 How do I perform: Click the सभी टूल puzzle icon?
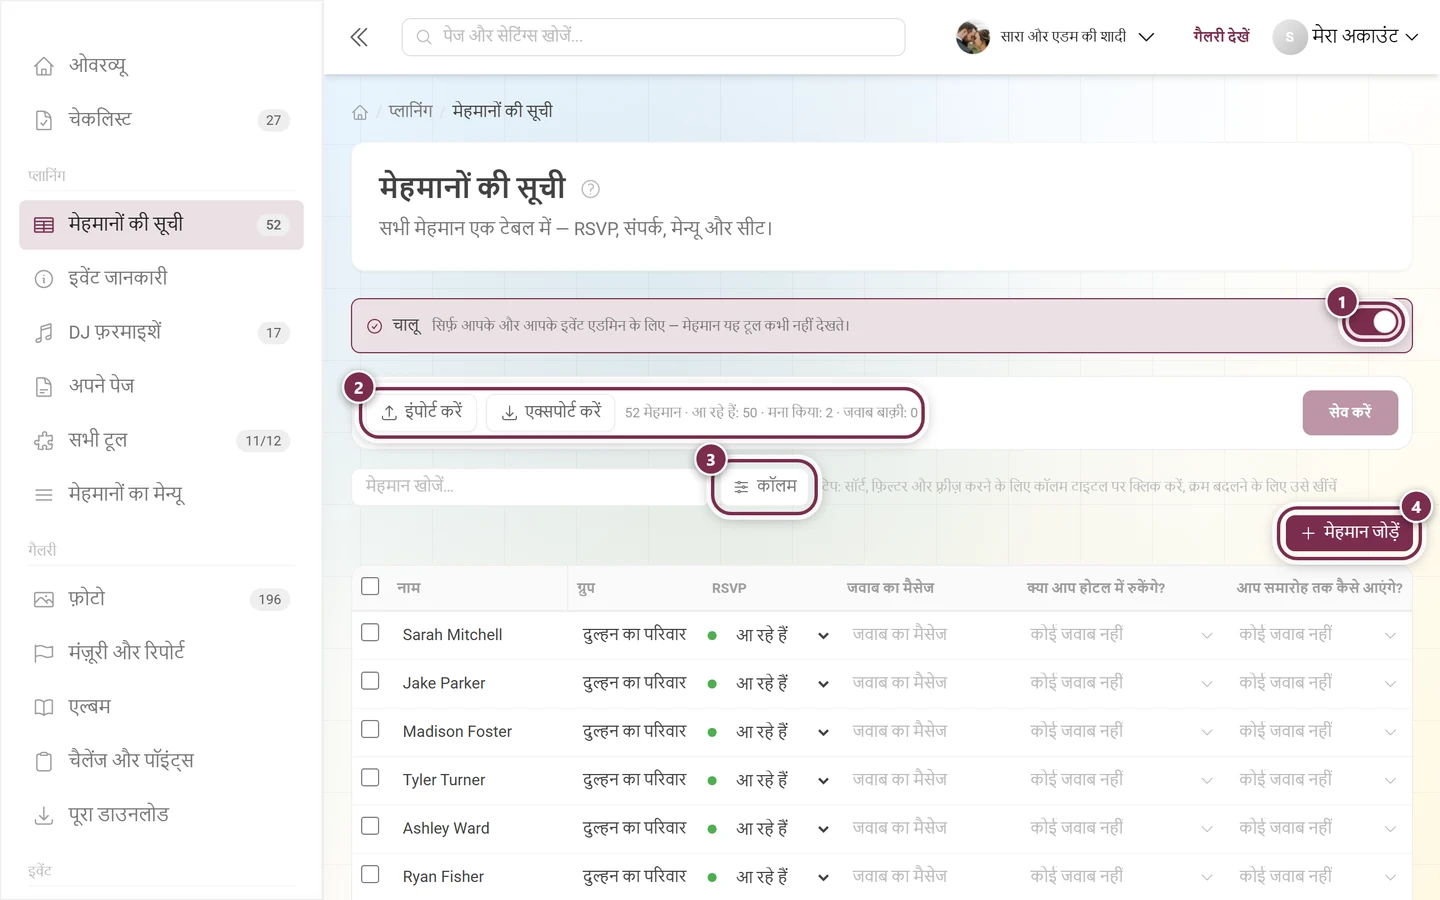click(x=44, y=441)
